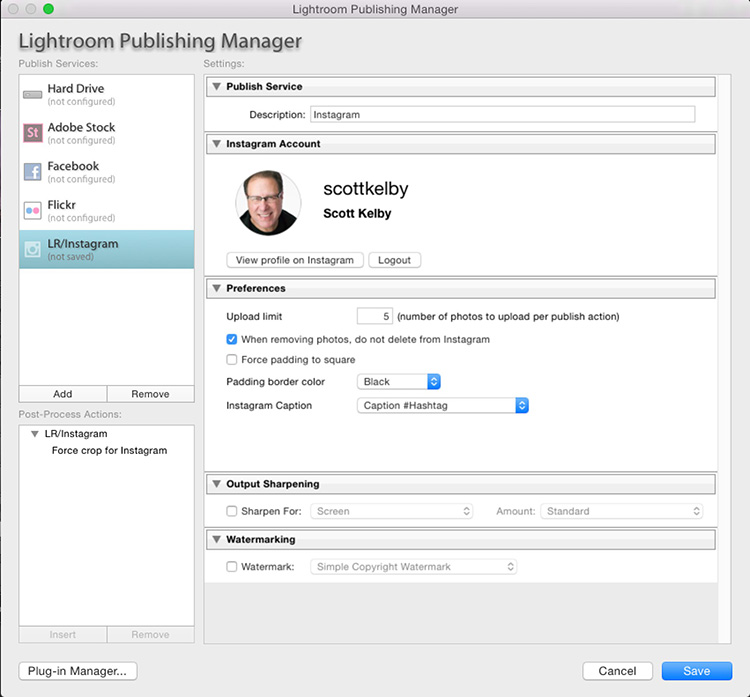The width and height of the screenshot is (750, 697).
Task: Click the green zoom window button
Action: (x=48, y=9)
